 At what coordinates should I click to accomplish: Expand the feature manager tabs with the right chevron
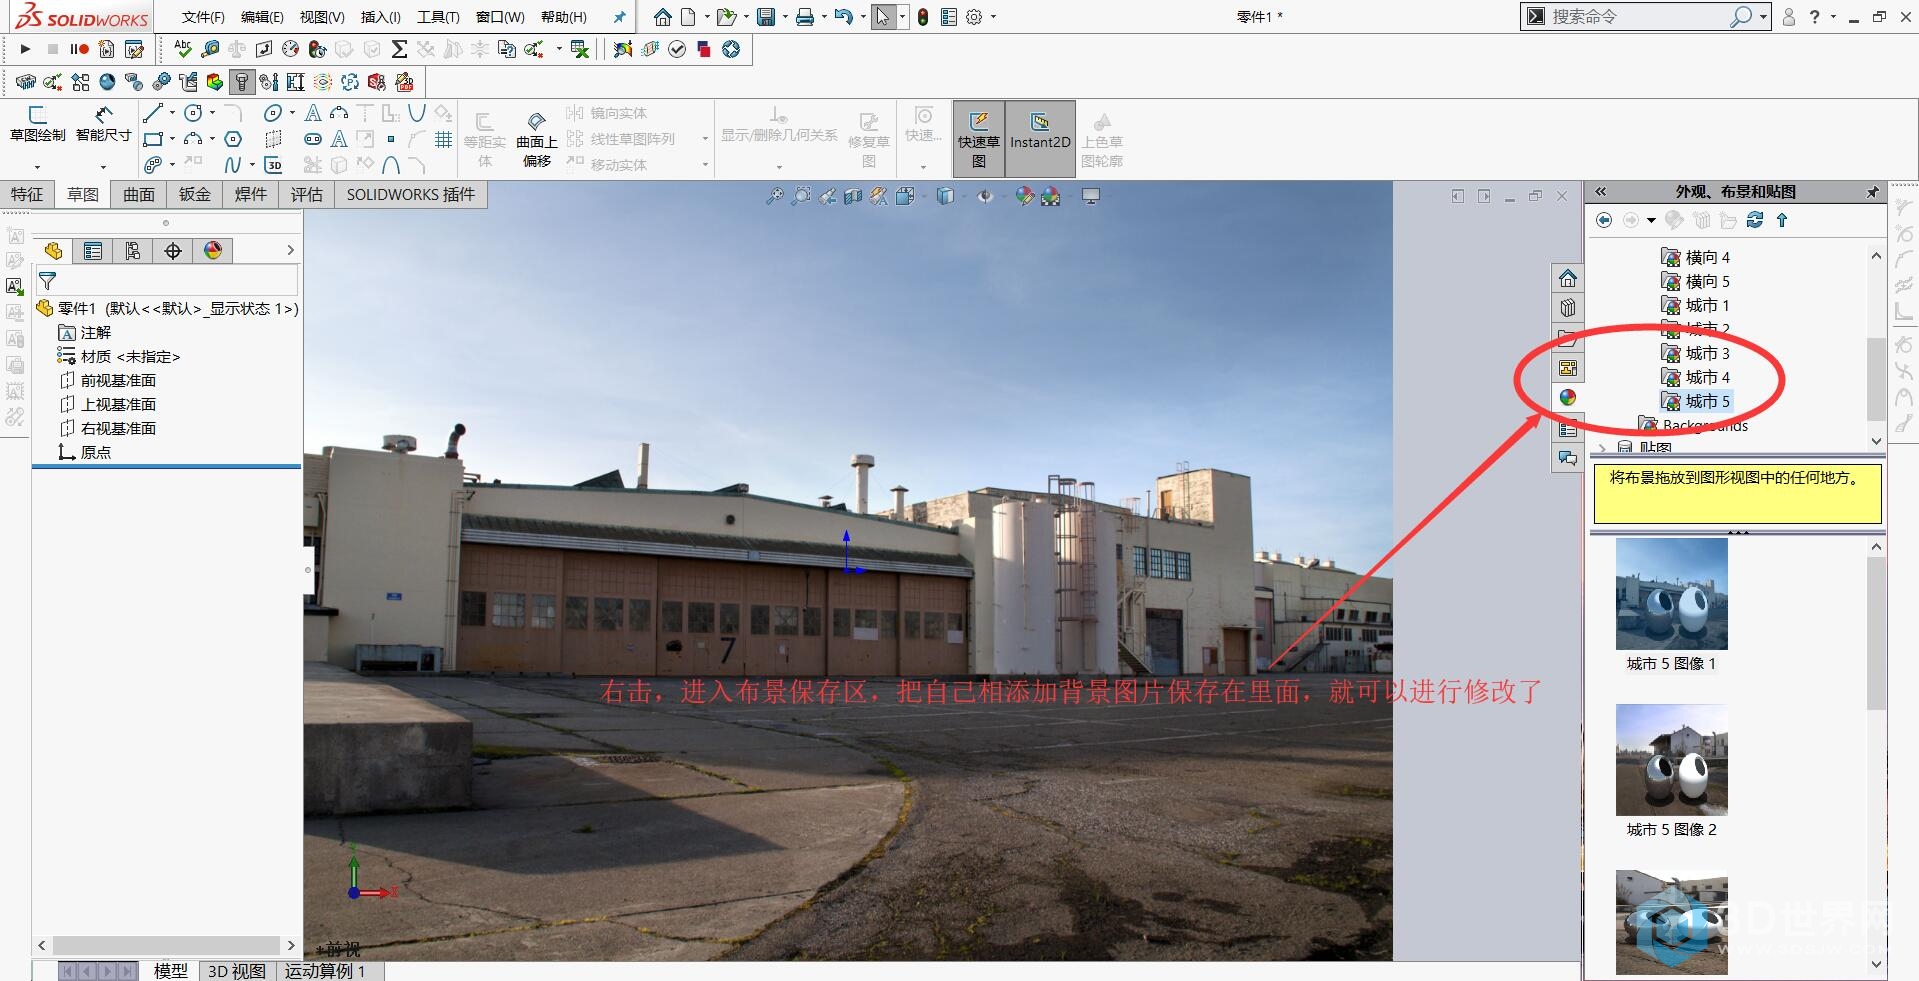coord(290,250)
